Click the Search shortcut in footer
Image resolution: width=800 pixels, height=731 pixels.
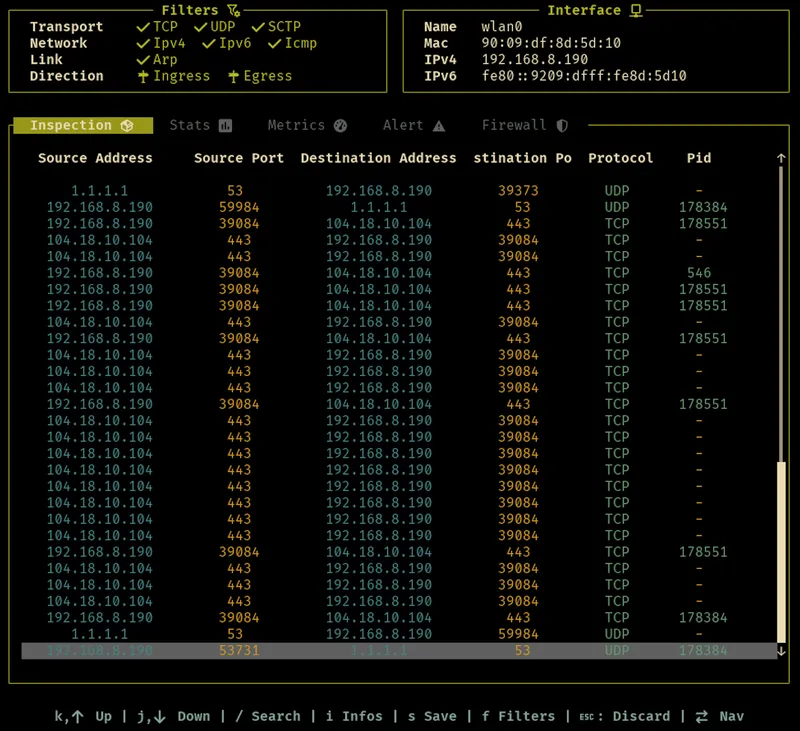pyautogui.click(x=268, y=716)
